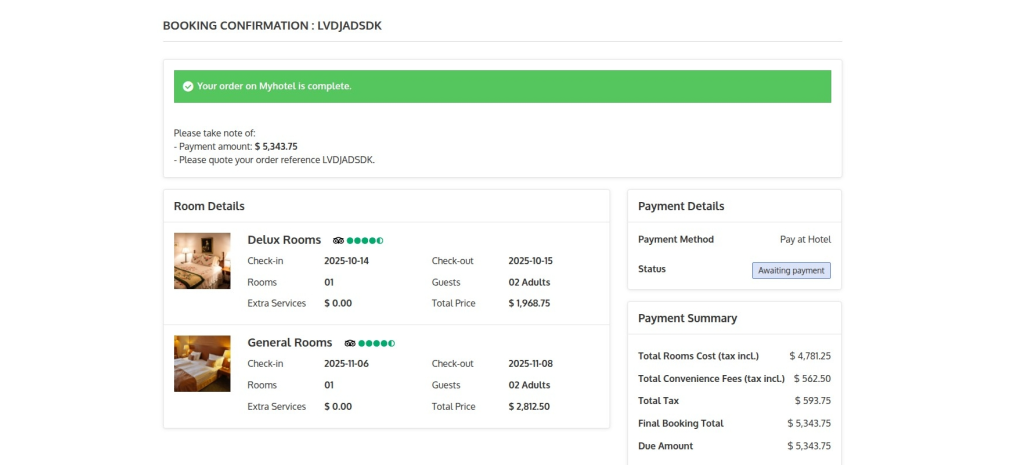Image resolution: width=1024 pixels, height=465 pixels.
Task: Click the General Rooms total price $2,812.50
Action: 529,407
